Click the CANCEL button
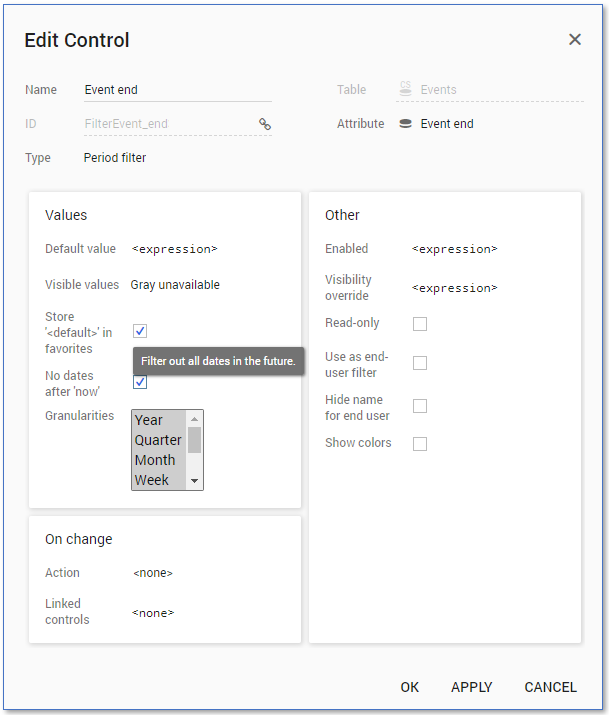 point(551,687)
